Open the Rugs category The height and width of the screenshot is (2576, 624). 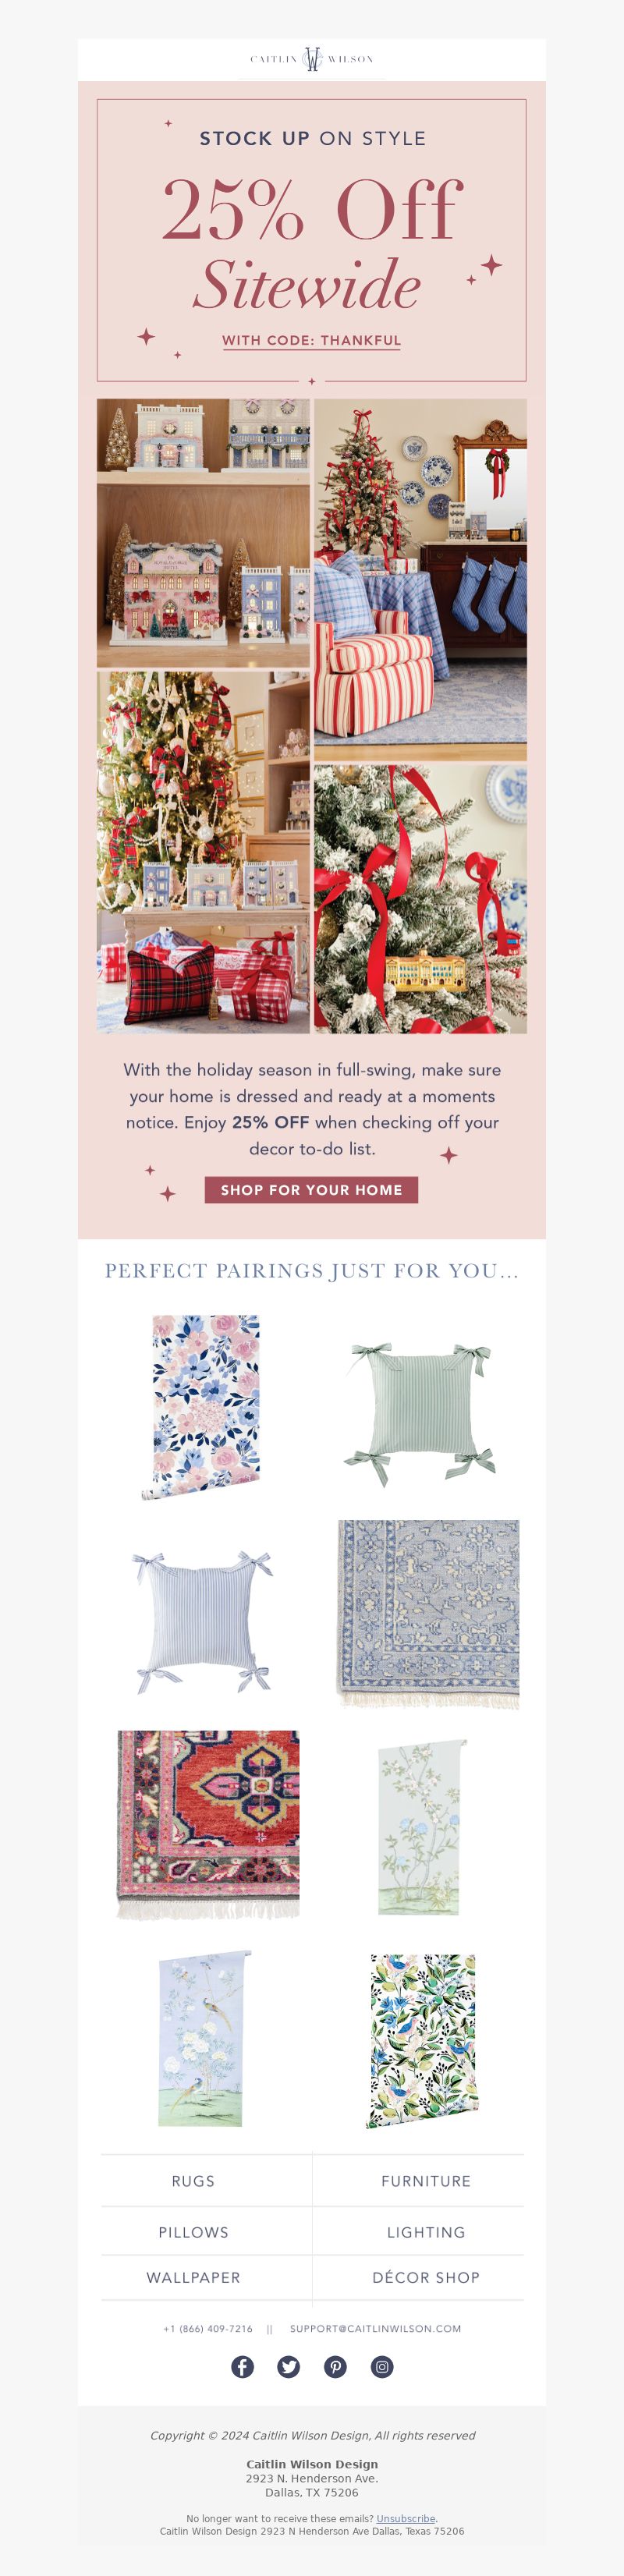[193, 2180]
